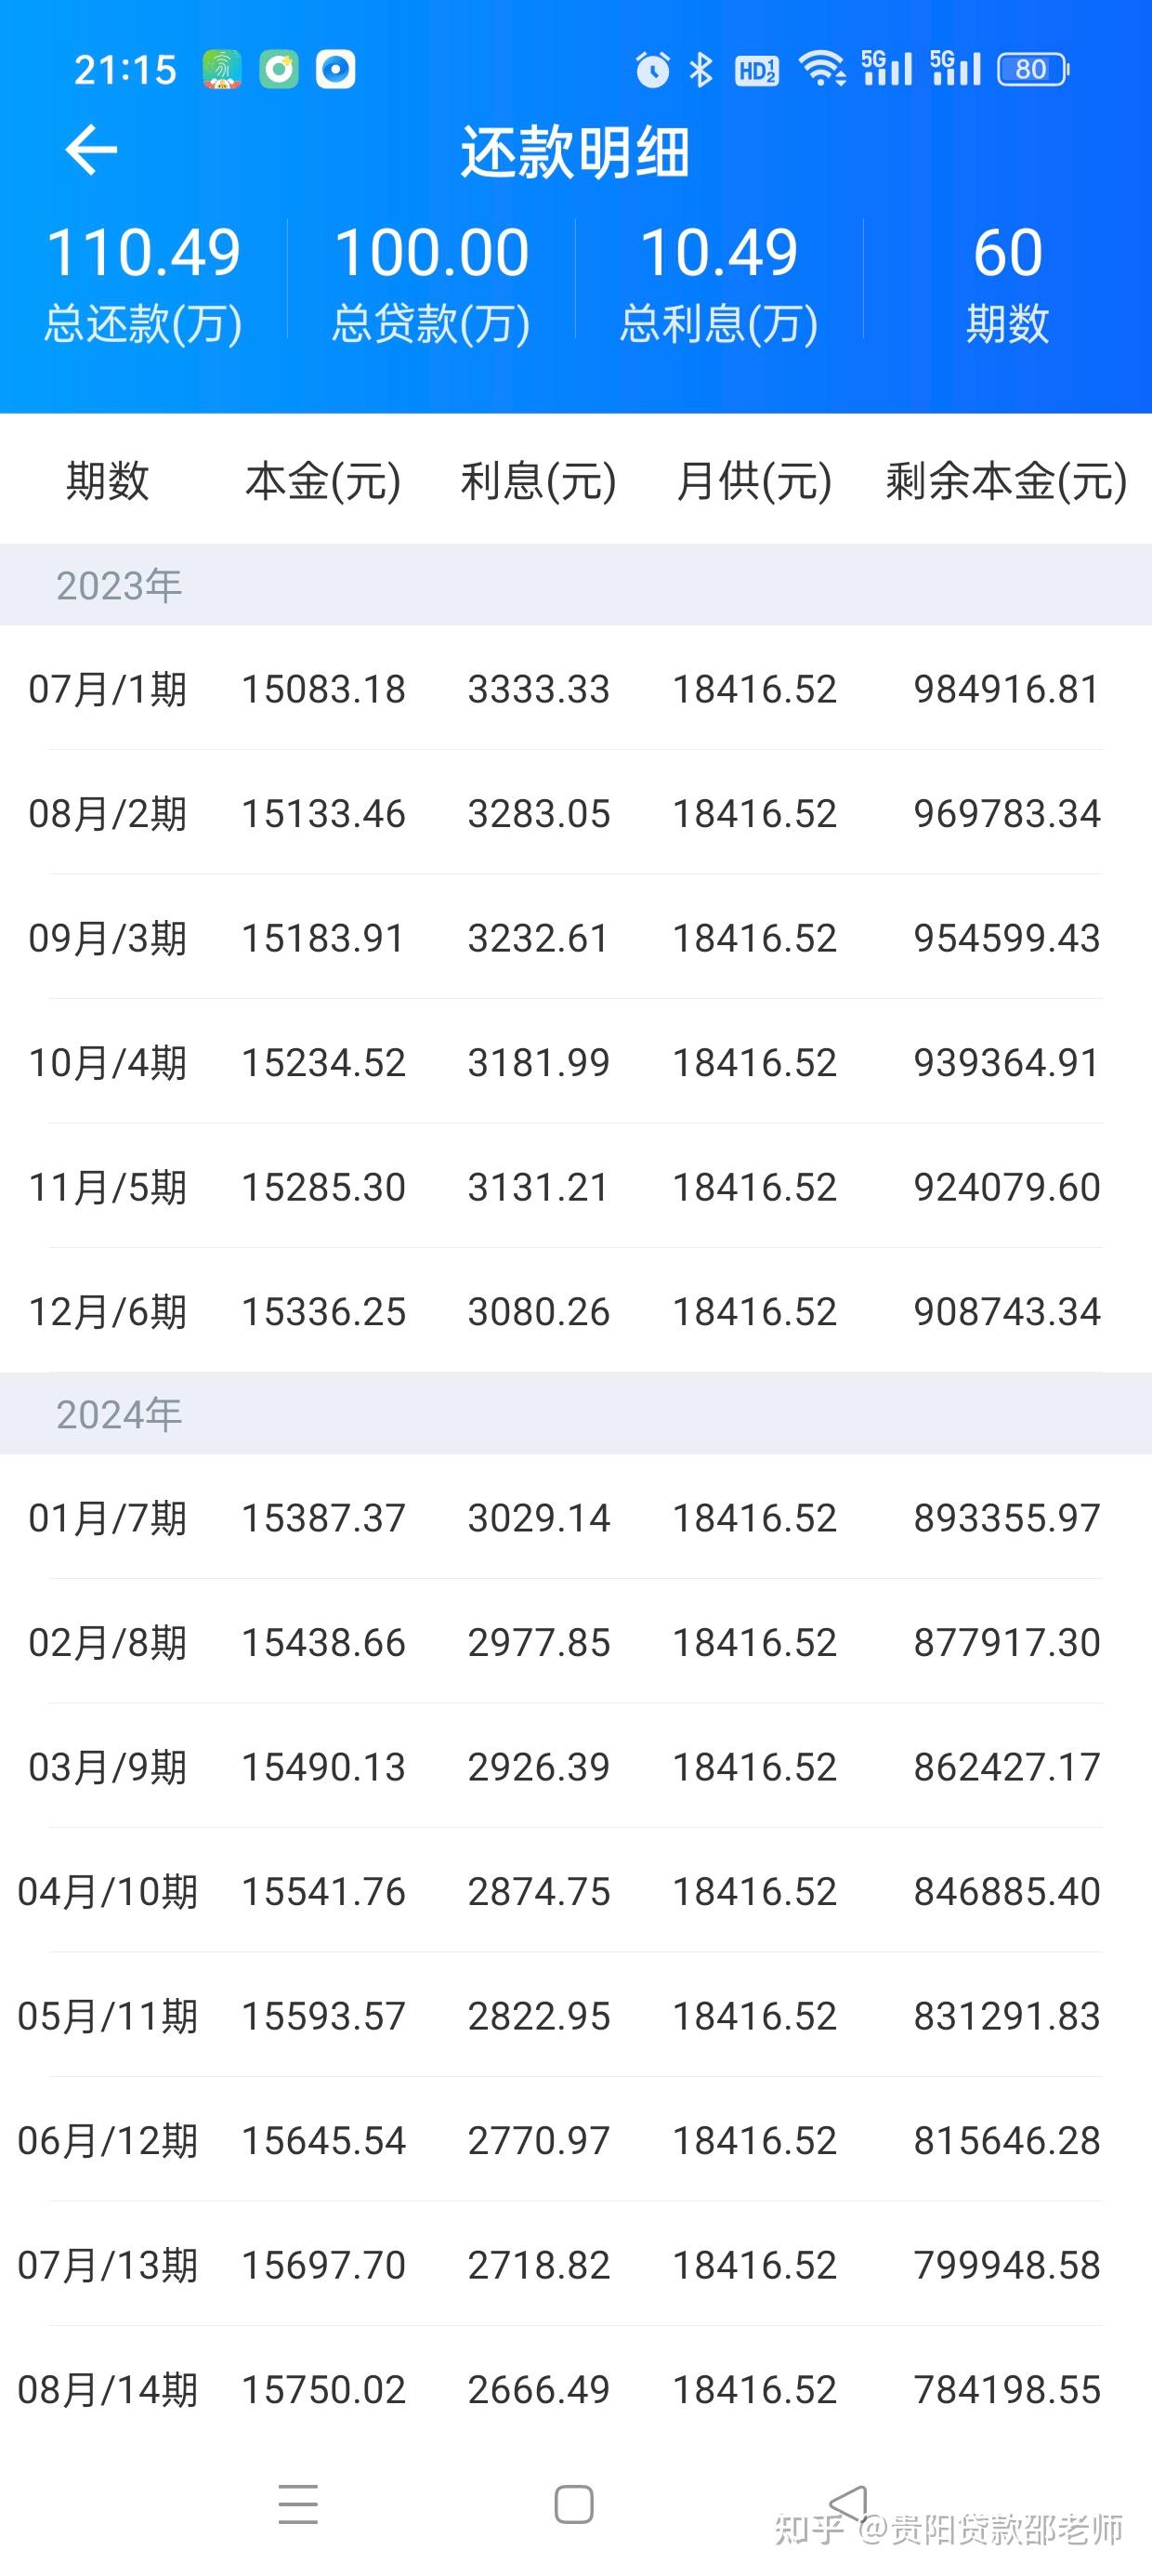Tap the triangle back navigation button
The height and width of the screenshot is (2576, 1152).
coord(848,2504)
